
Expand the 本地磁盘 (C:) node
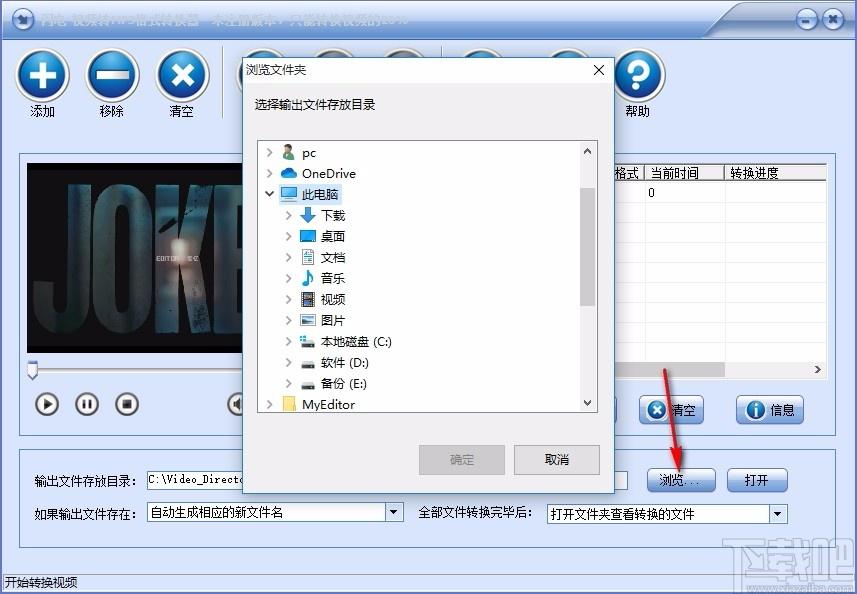coord(289,342)
